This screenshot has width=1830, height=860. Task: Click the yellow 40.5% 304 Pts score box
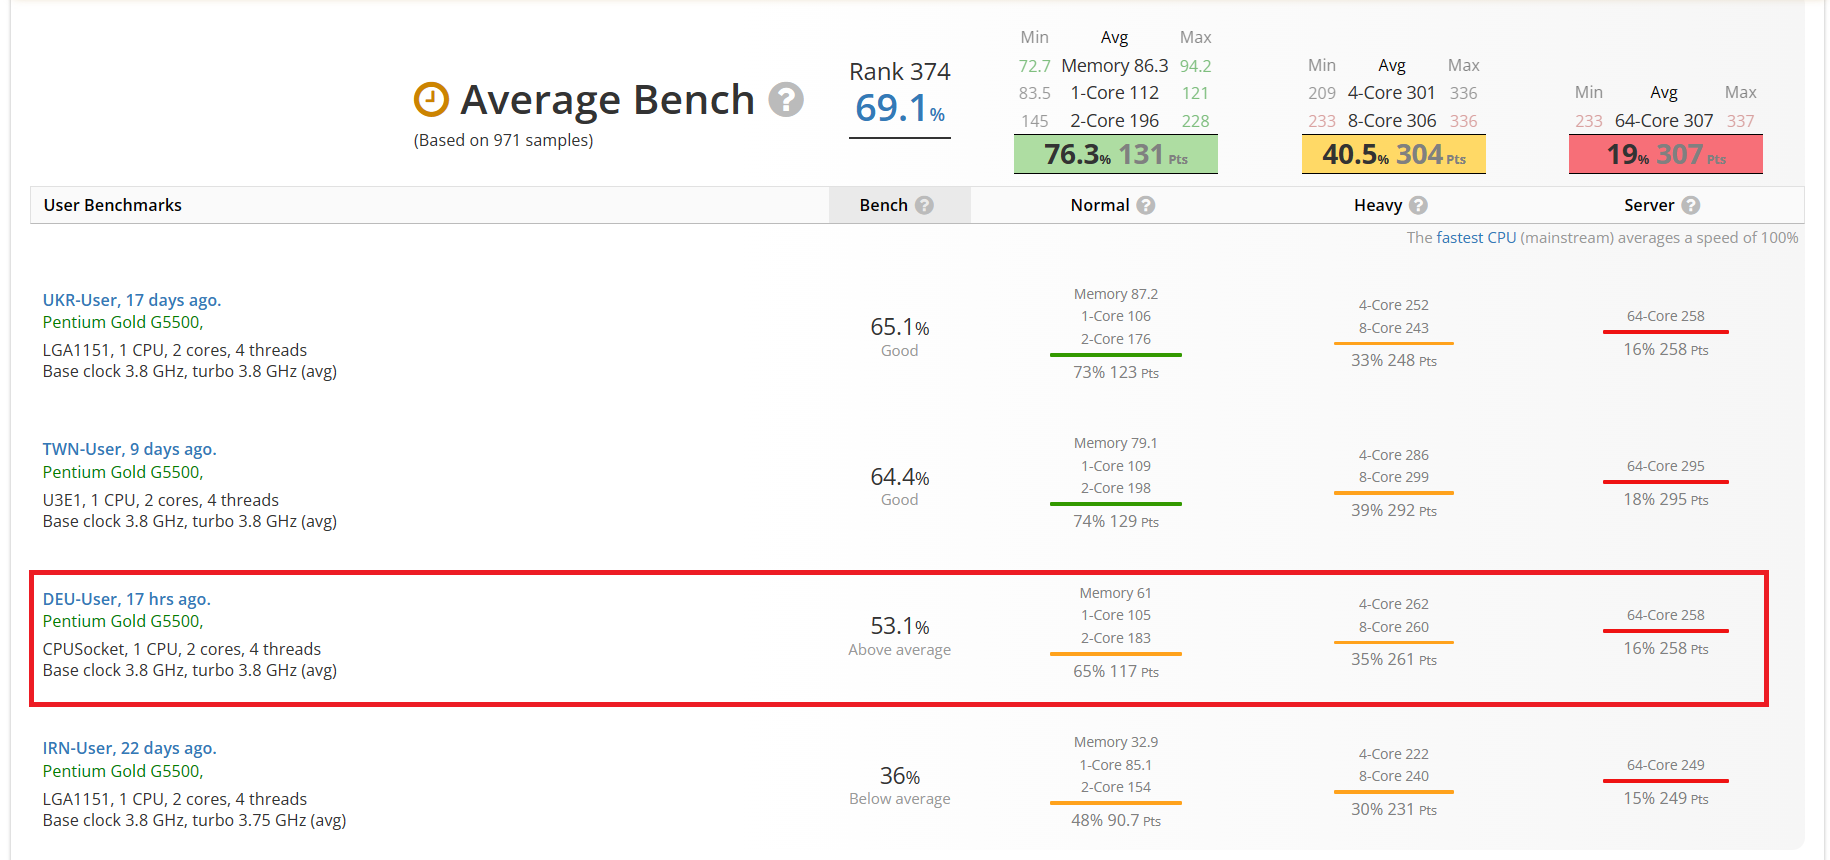point(1394,155)
